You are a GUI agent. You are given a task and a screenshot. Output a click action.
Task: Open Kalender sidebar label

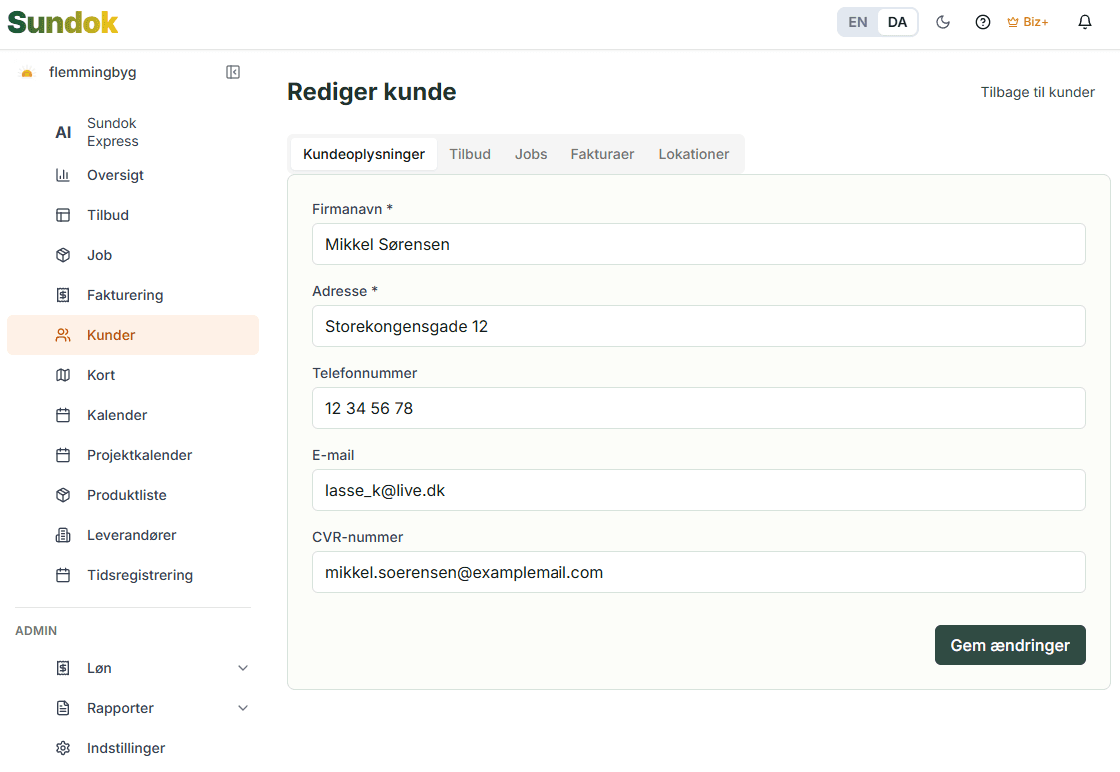pos(117,415)
